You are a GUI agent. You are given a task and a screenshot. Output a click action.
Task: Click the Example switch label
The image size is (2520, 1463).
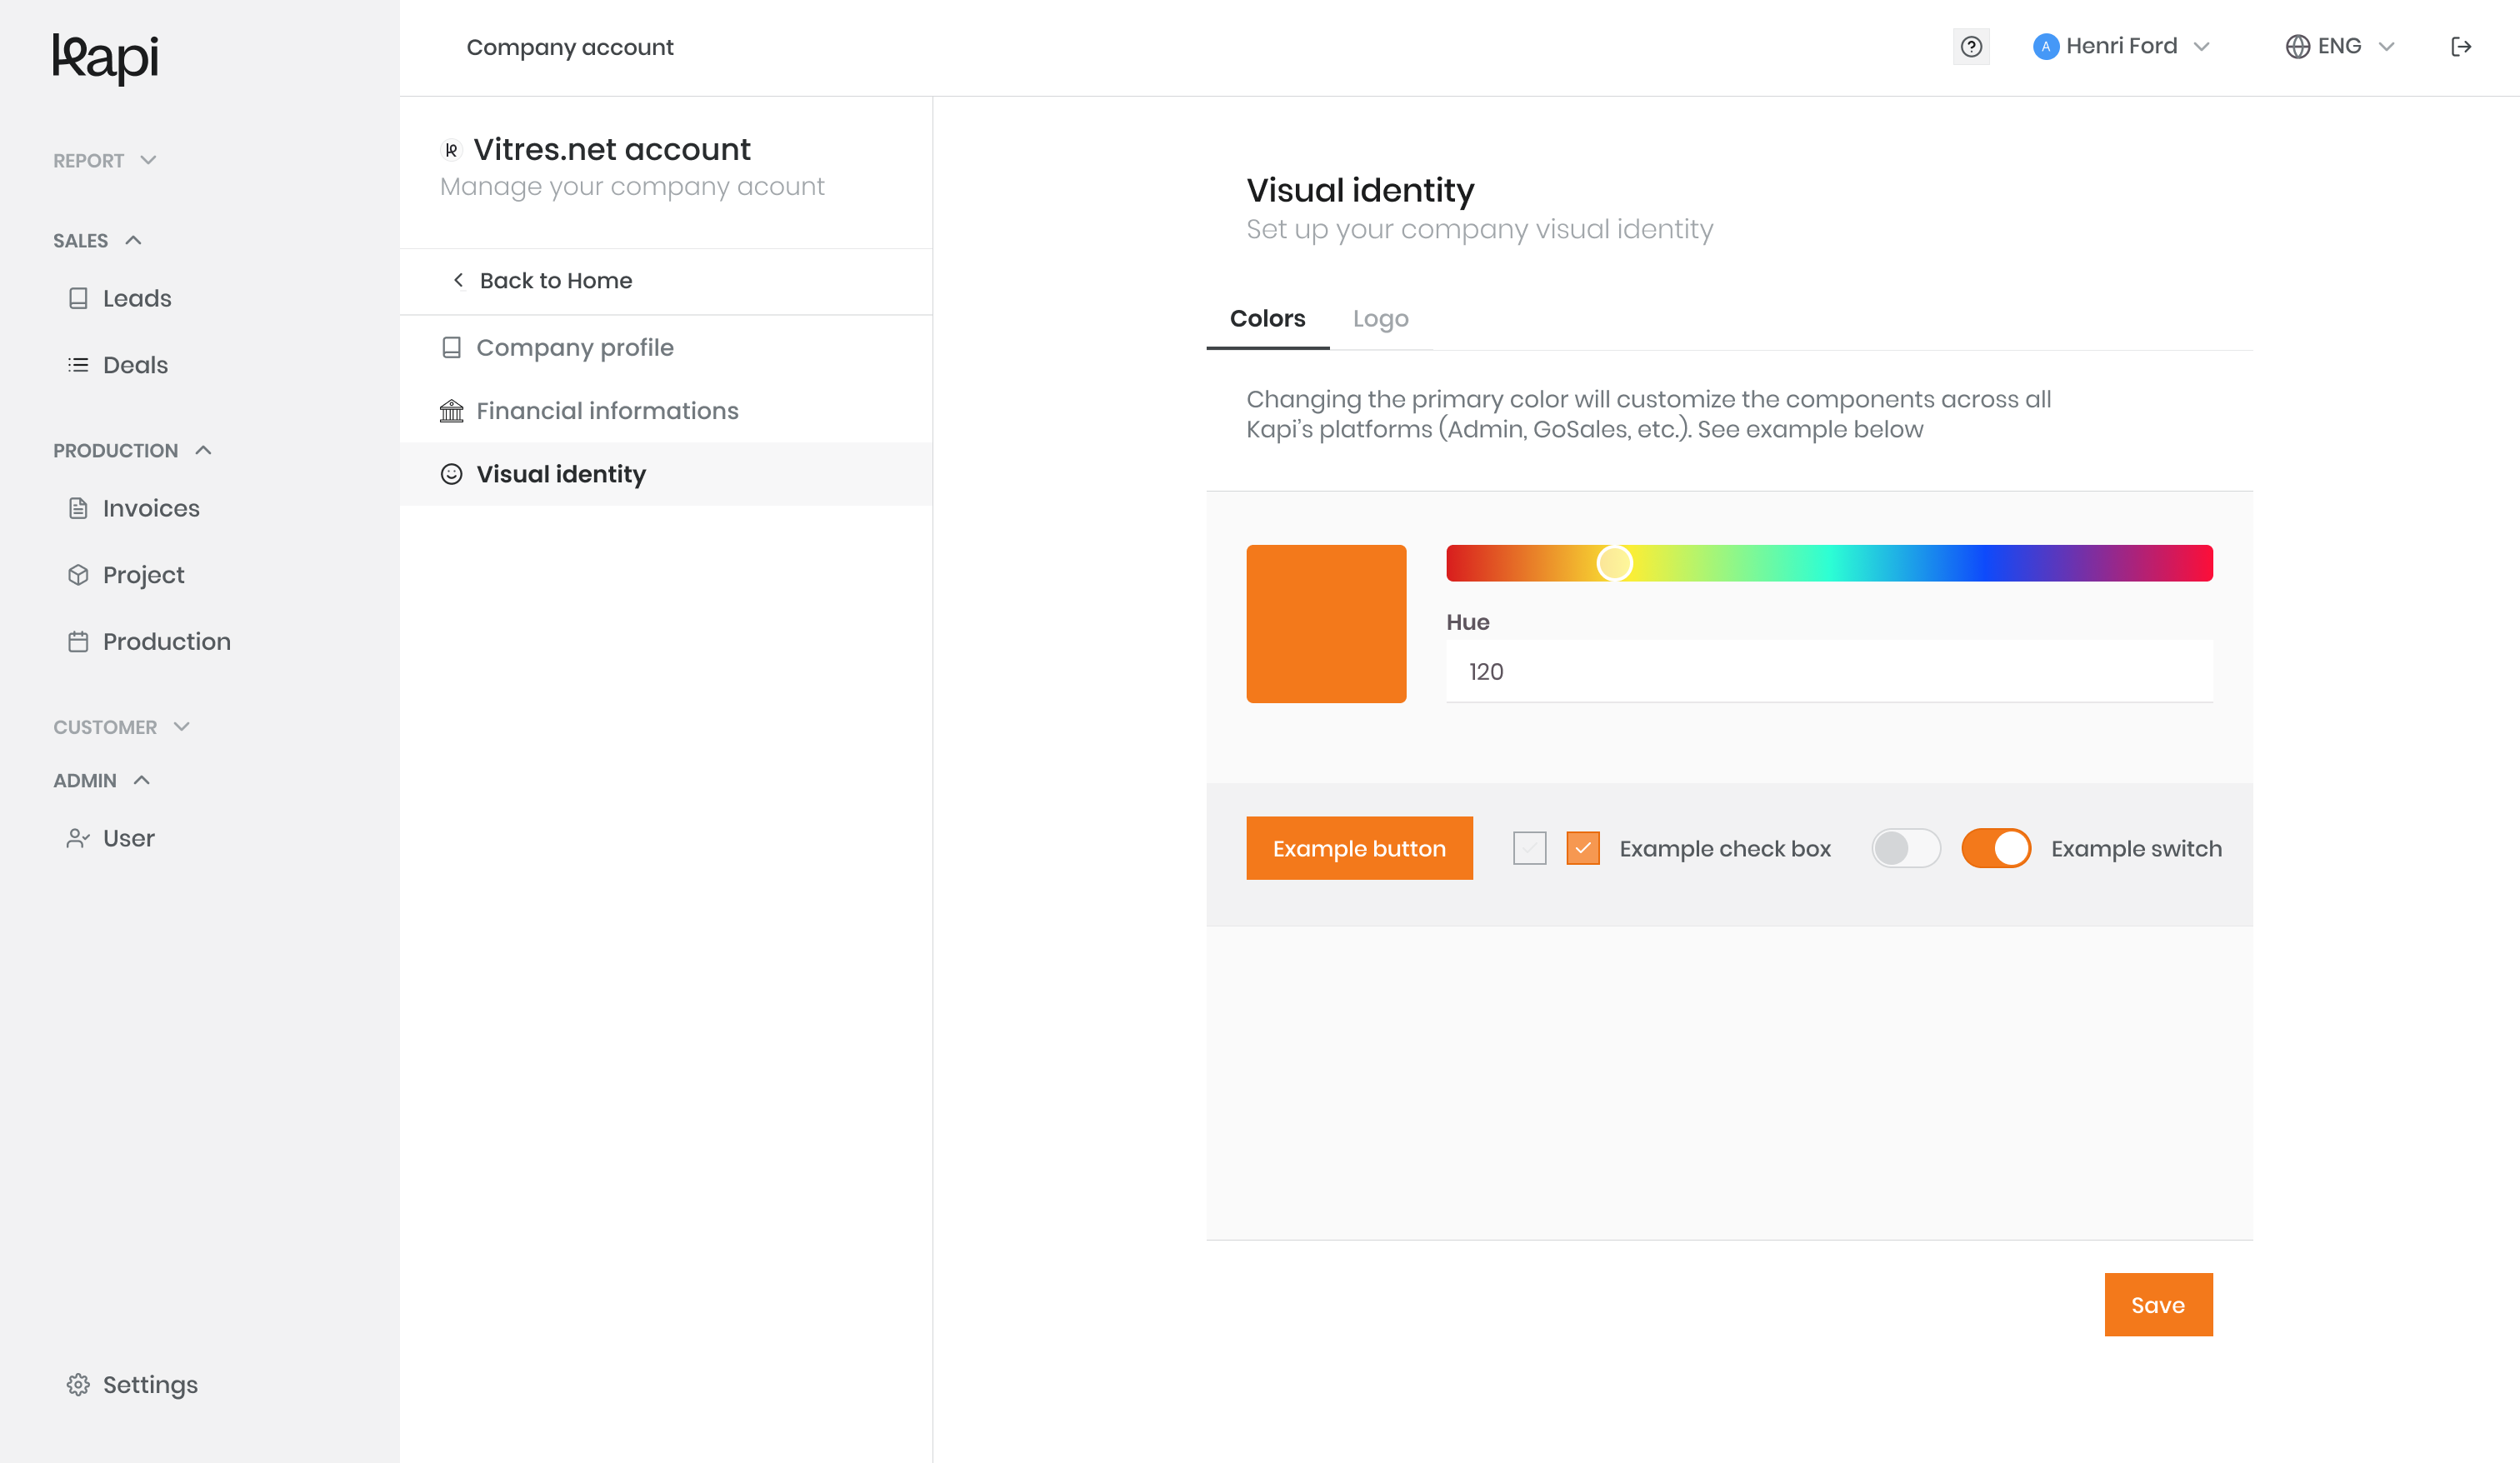[x=2136, y=848]
